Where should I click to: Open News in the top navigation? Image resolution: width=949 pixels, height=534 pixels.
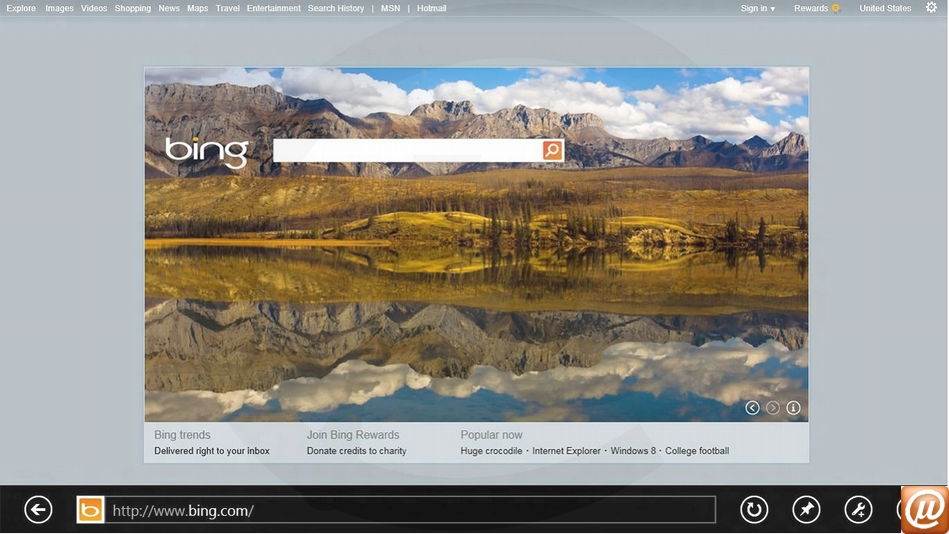(x=169, y=8)
